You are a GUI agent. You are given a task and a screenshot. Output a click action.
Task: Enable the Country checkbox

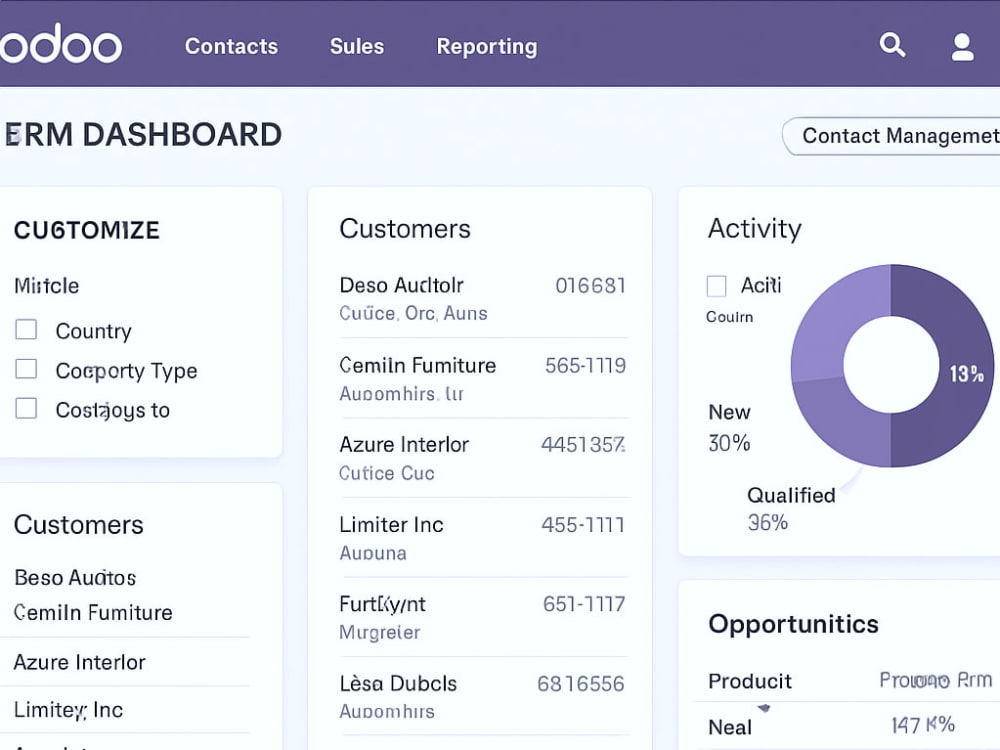[x=26, y=330]
